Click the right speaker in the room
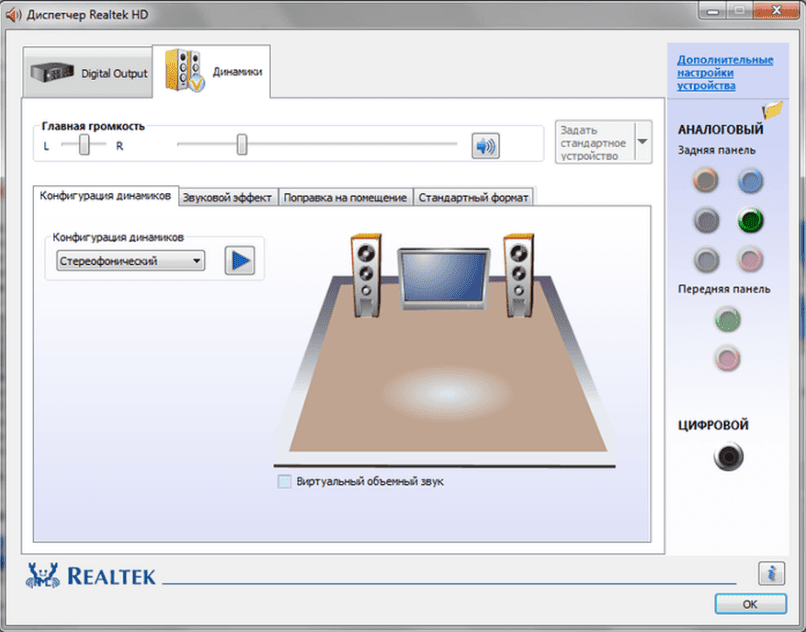The height and width of the screenshot is (632, 806). [x=519, y=275]
